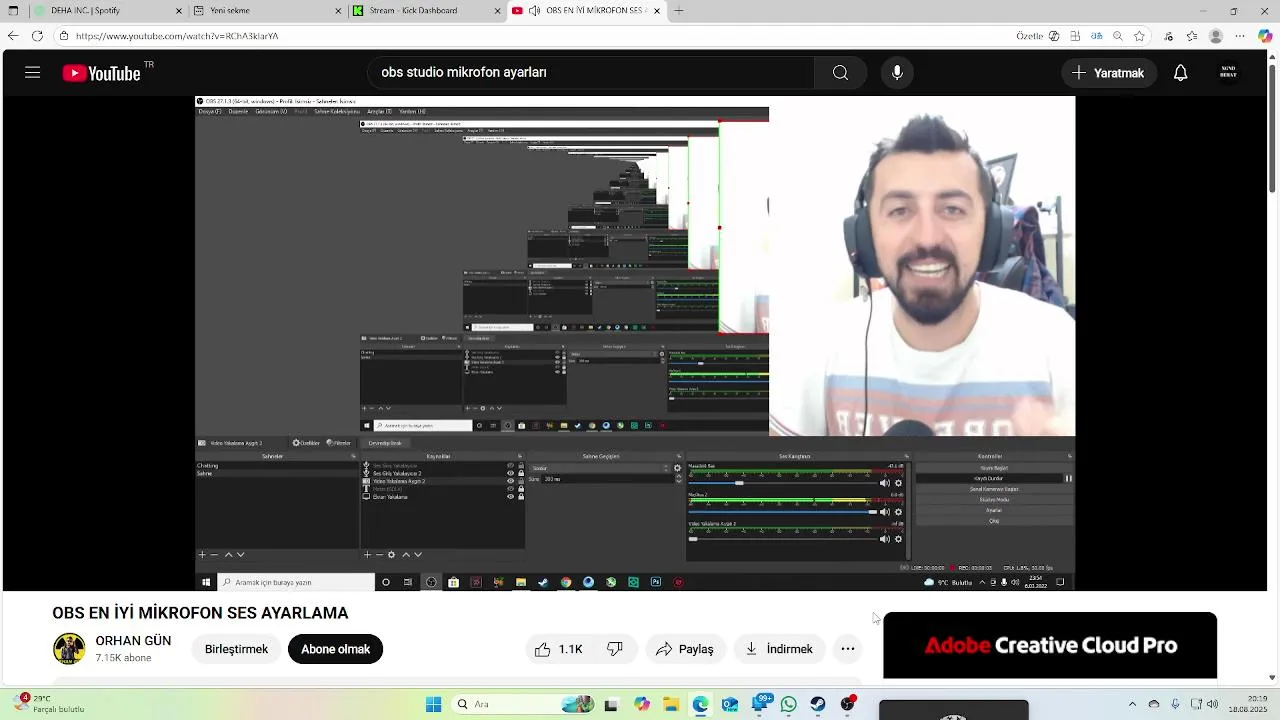Viewport: 1280px width, 720px height.
Task: Switch to the Yeni sekme tab
Action: click(x=267, y=11)
